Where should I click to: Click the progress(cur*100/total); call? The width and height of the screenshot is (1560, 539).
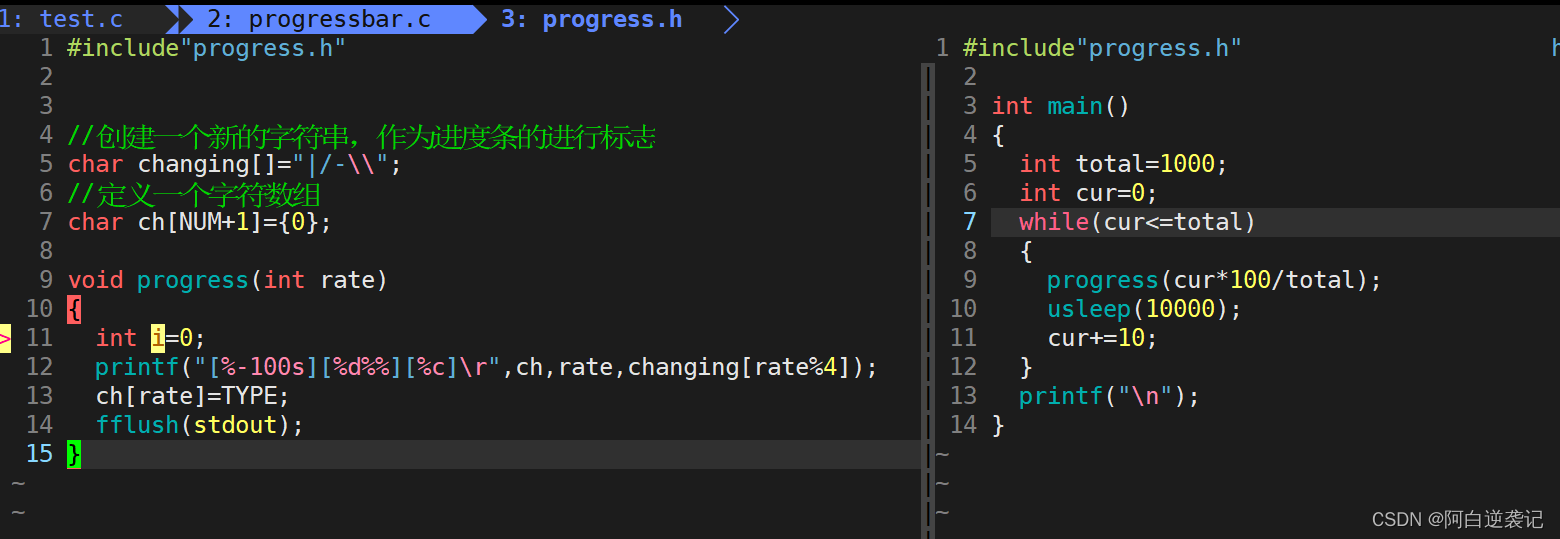point(1214,280)
